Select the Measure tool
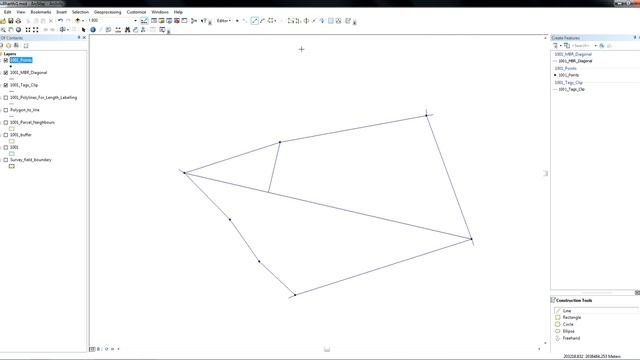Screen dimensions: 640x360 point(118,30)
